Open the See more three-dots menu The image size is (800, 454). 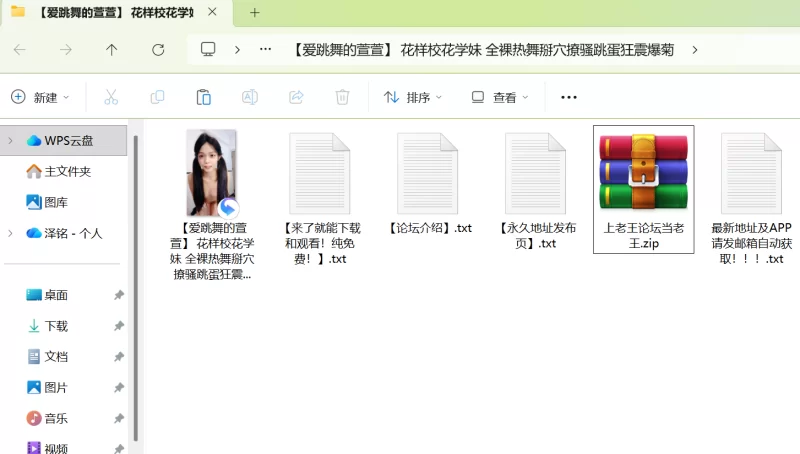click(x=569, y=97)
